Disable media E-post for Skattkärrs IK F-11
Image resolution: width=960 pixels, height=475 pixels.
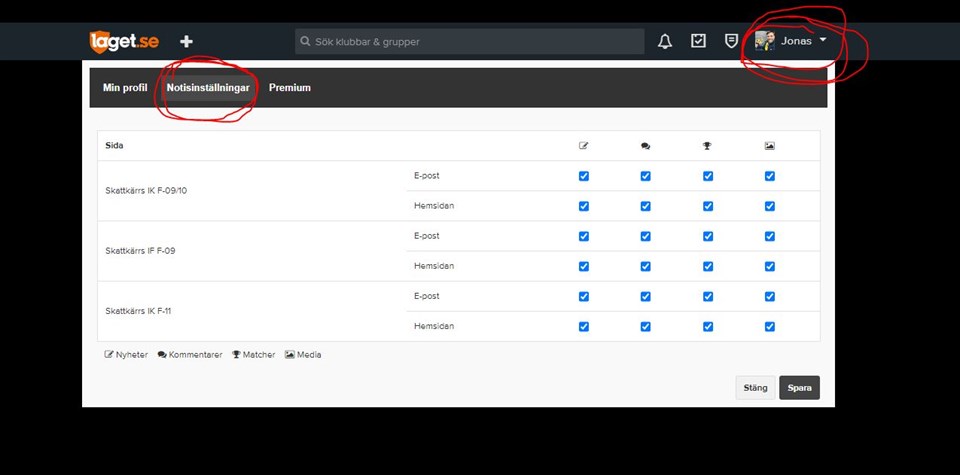[769, 296]
